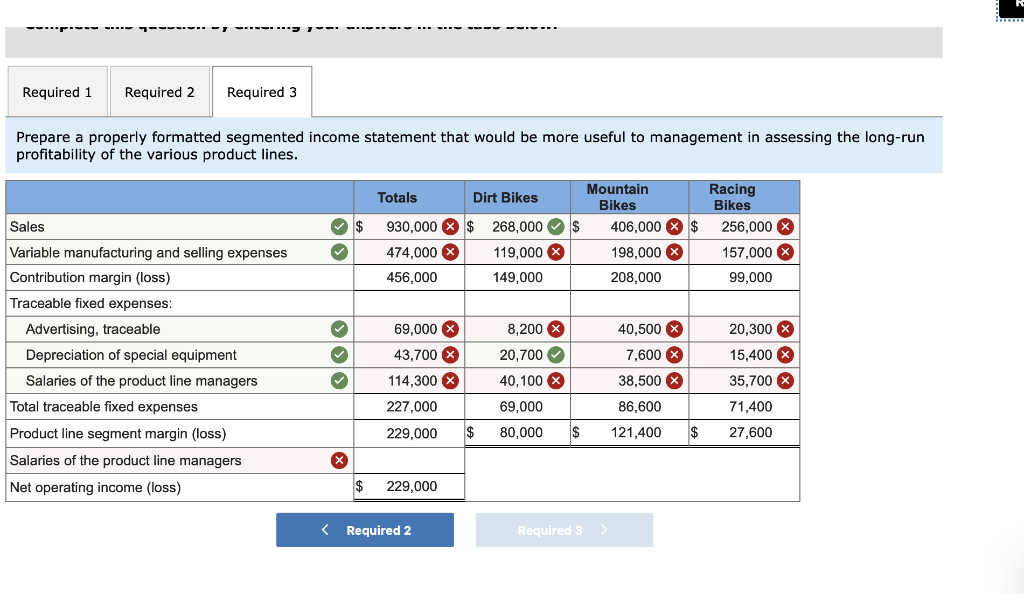Click the green checkmark on Advertising, traceable row
Image resolution: width=1024 pixels, height=594 pixels.
click(x=338, y=328)
